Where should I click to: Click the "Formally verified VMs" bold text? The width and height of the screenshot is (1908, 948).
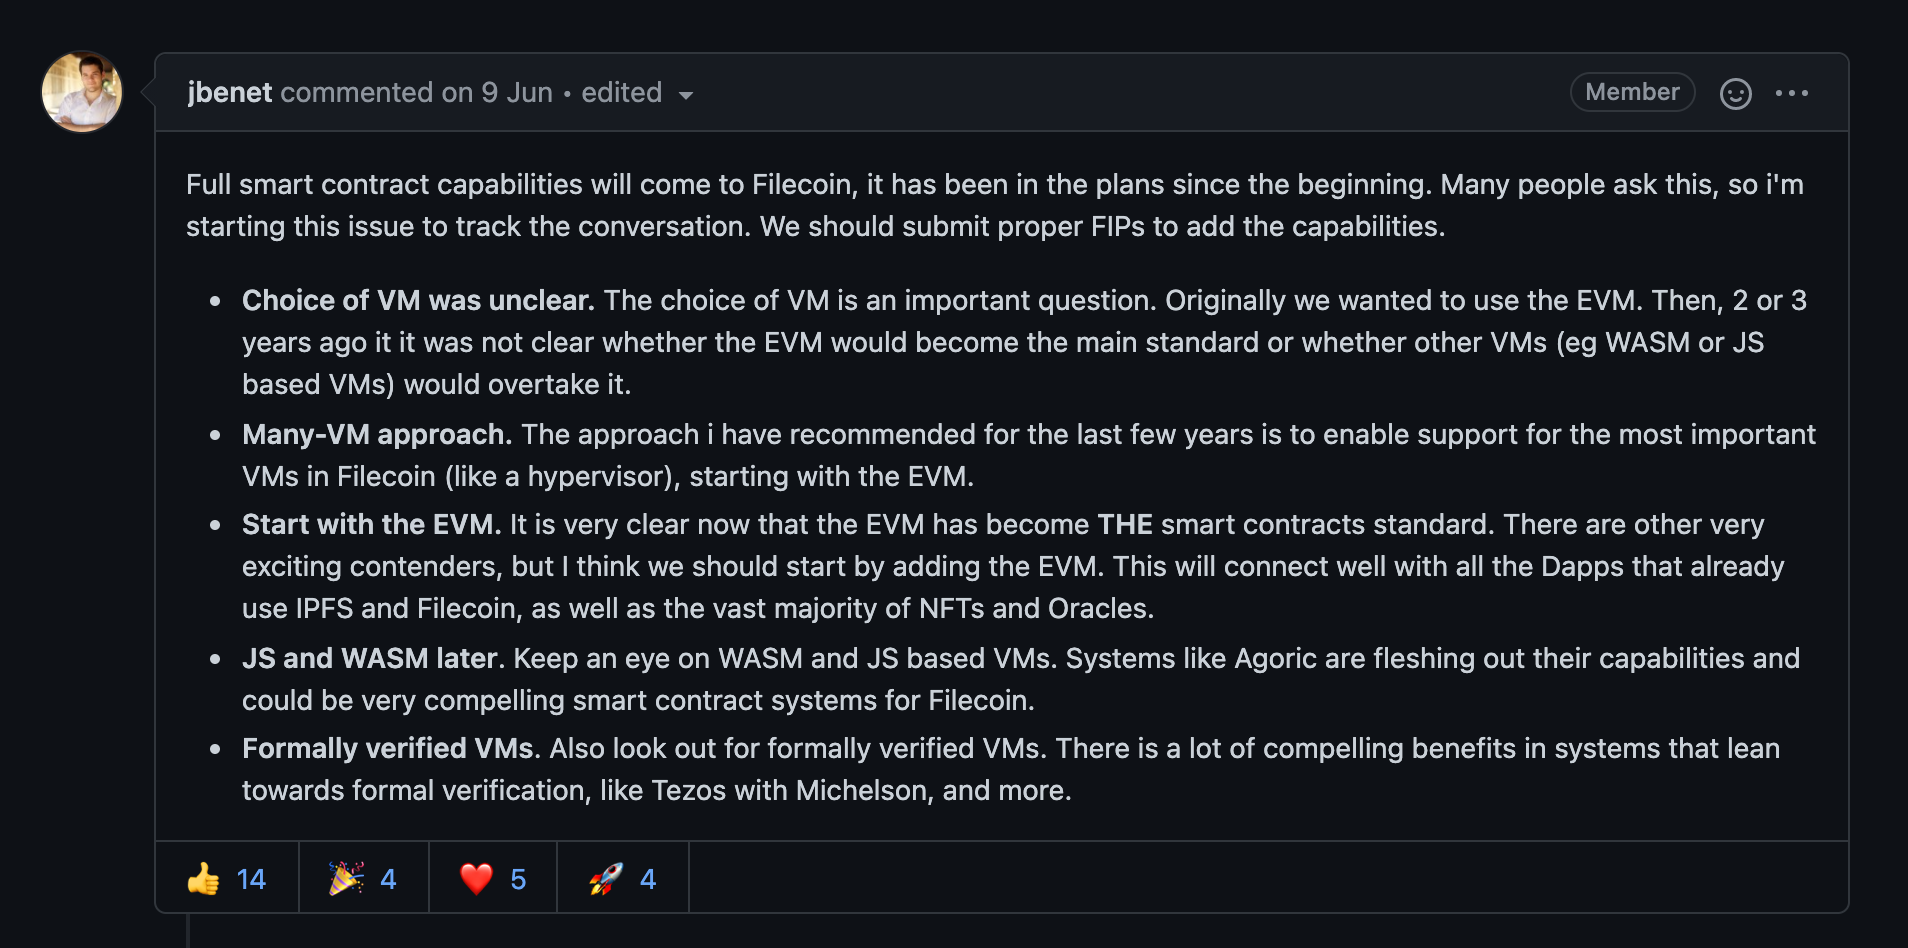[390, 748]
